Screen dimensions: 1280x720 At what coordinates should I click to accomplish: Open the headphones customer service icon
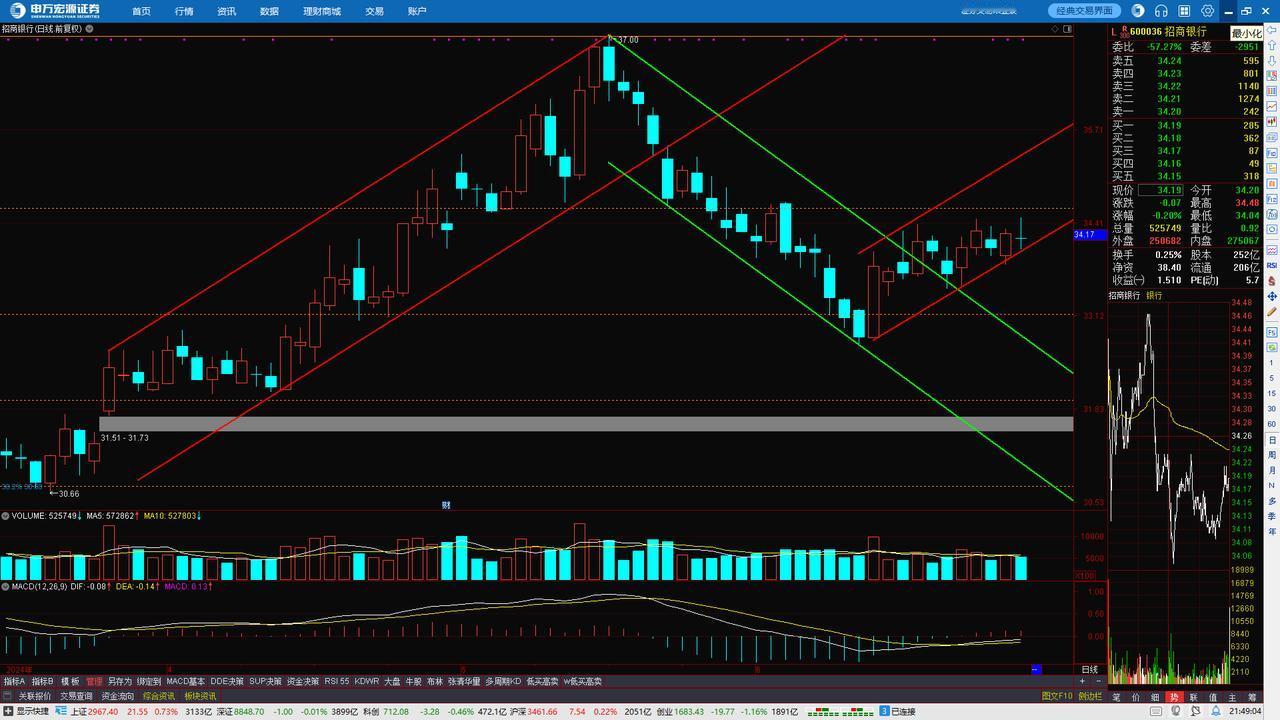(x=1161, y=11)
